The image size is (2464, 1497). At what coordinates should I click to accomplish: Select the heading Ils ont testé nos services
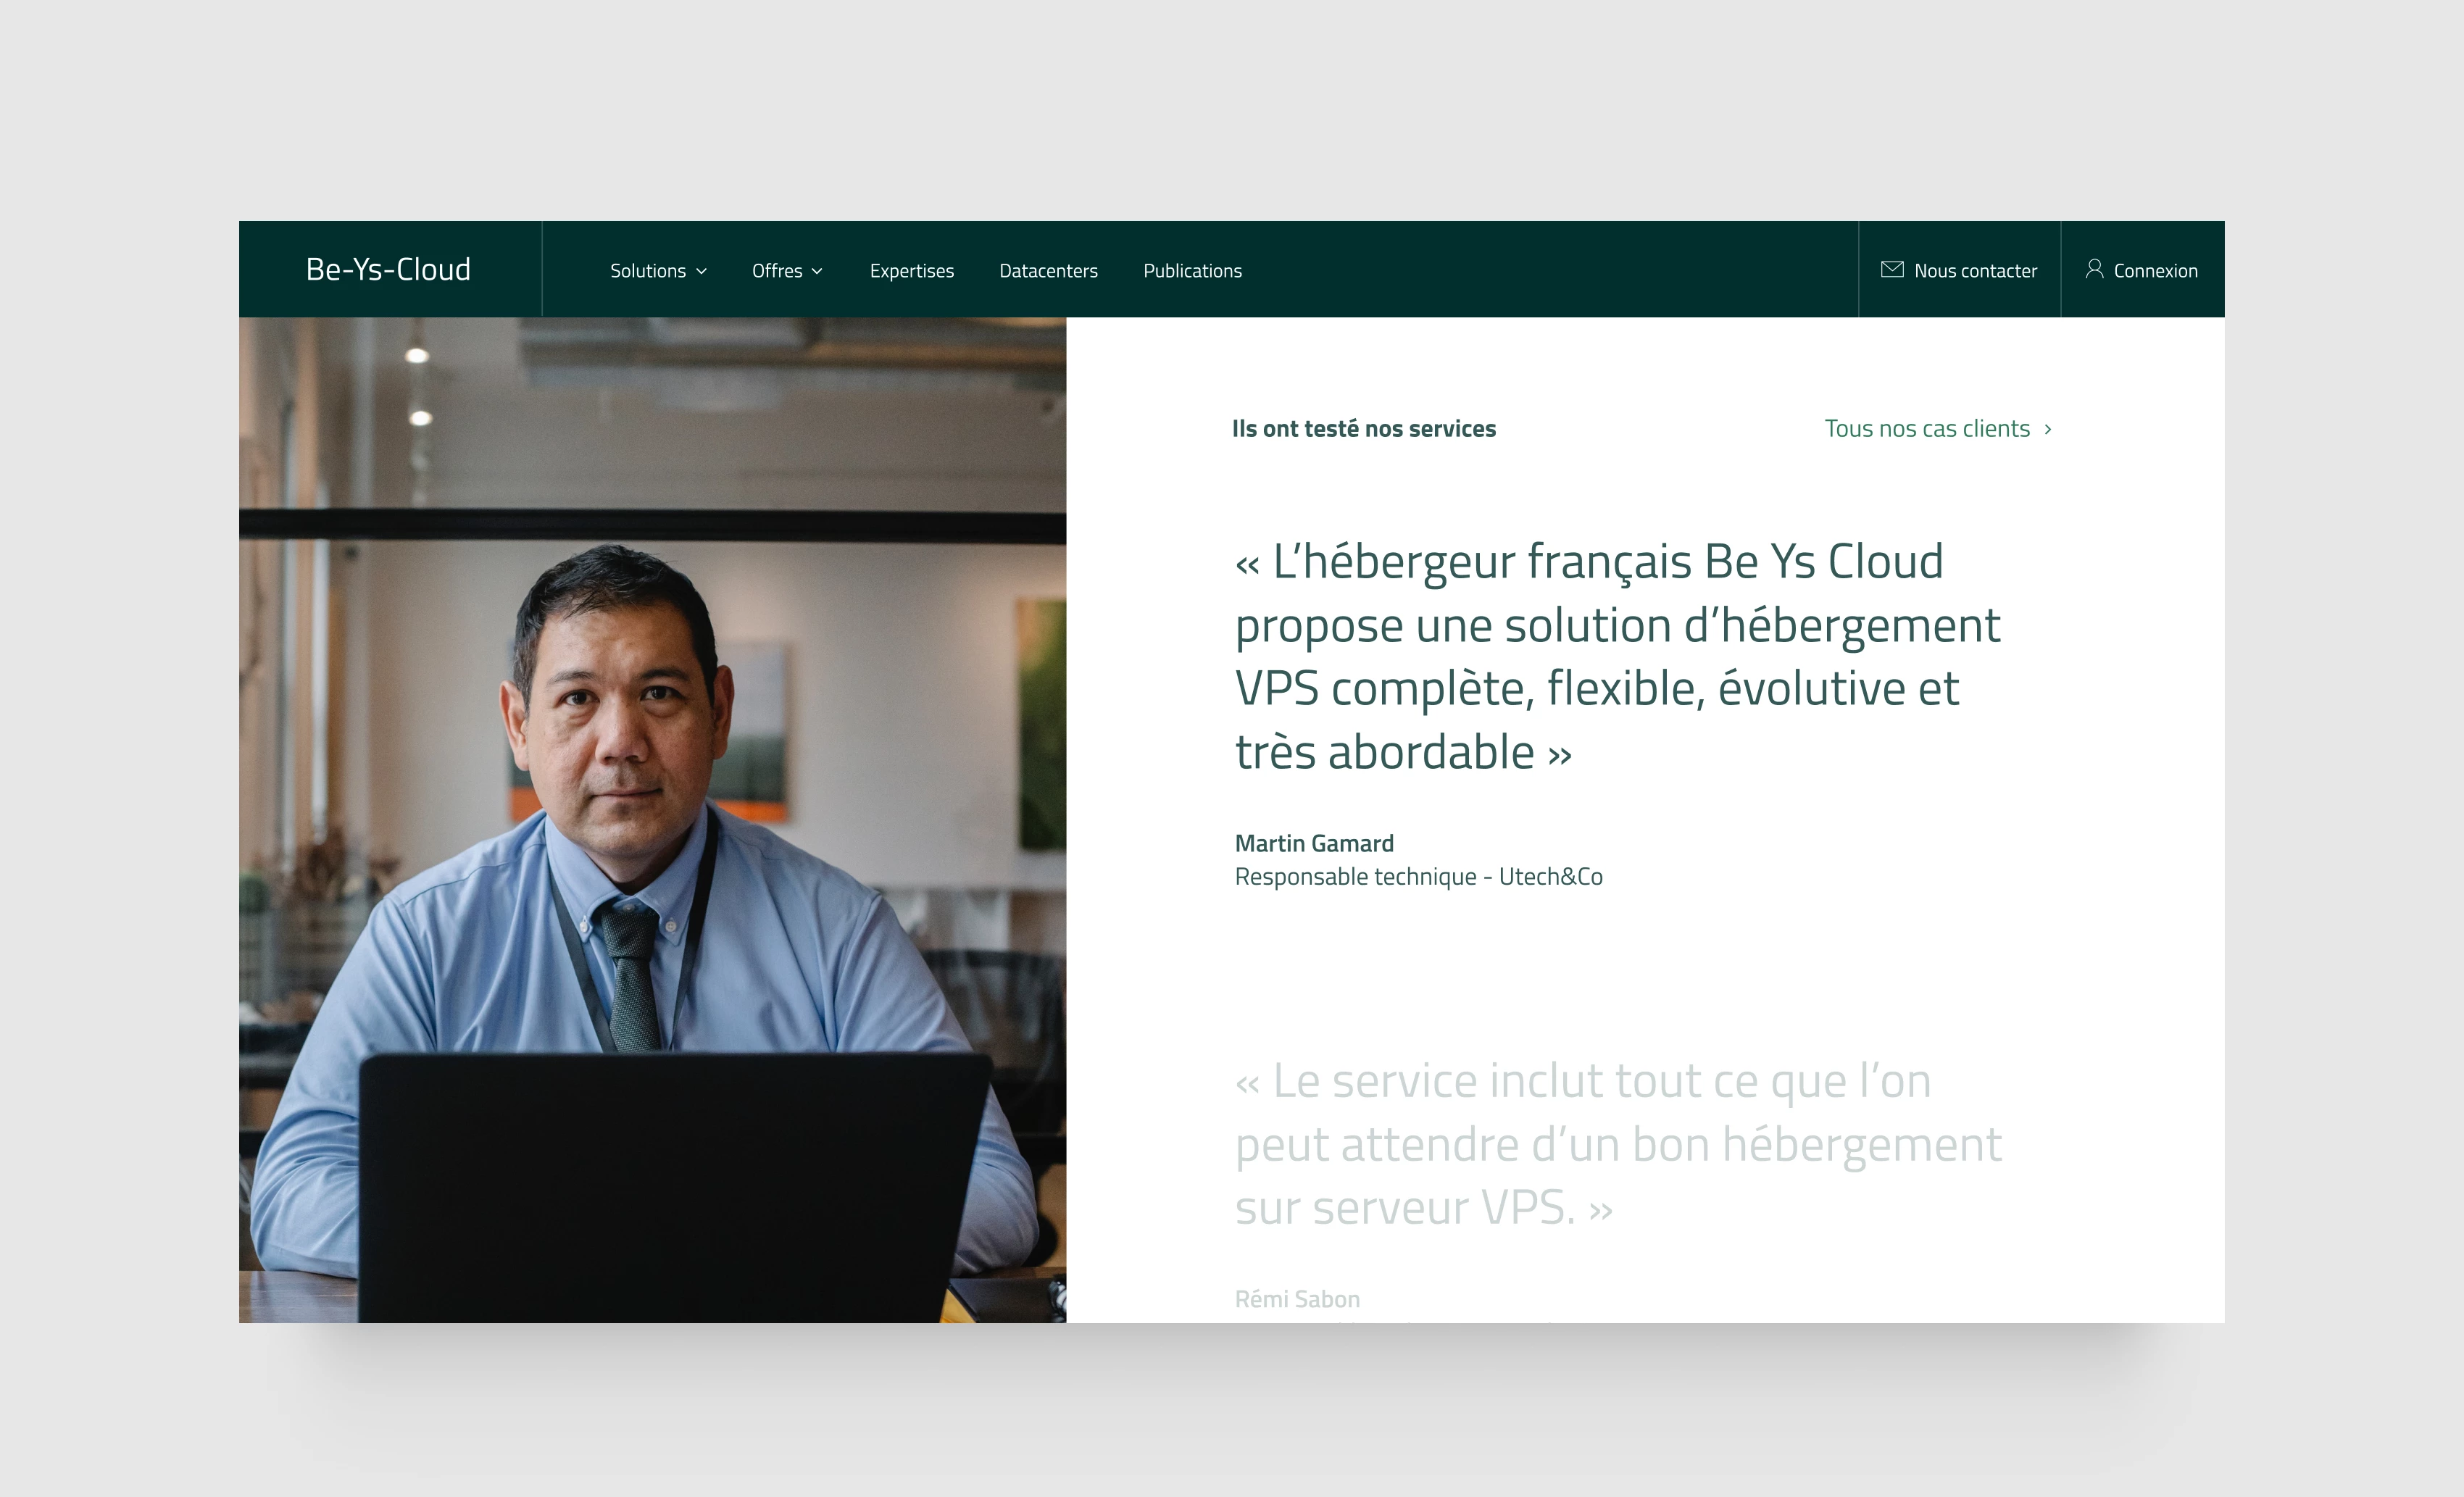(x=1364, y=428)
